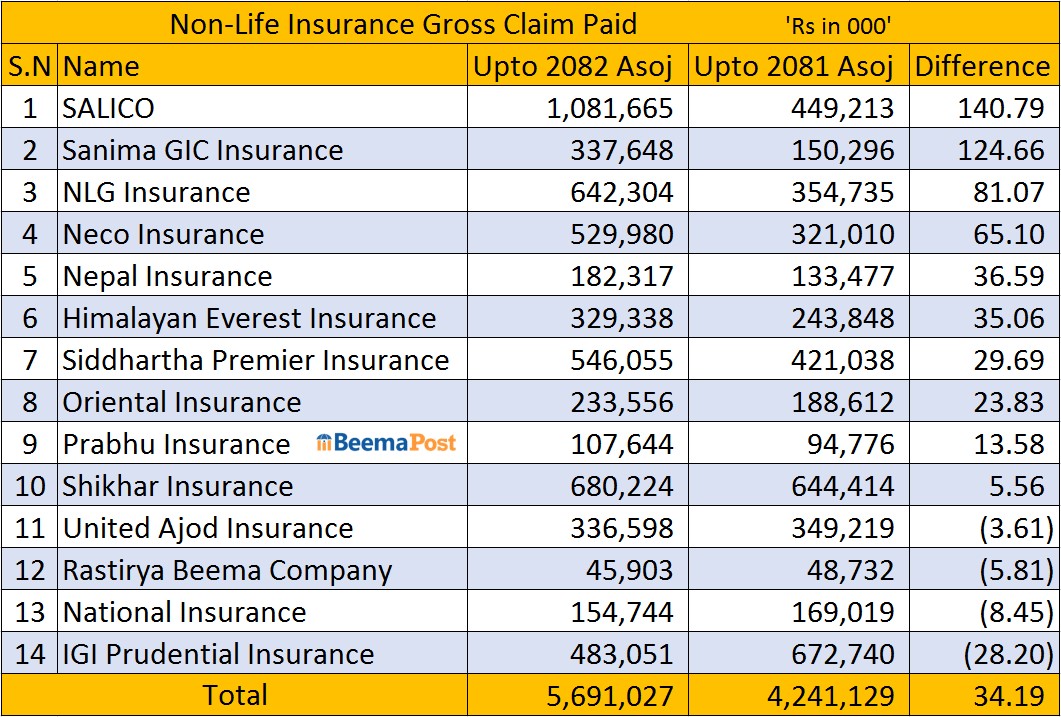Select Siddhartha Premier Insurance name cell
Viewport: 1061px width, 717px height.
(x=255, y=360)
